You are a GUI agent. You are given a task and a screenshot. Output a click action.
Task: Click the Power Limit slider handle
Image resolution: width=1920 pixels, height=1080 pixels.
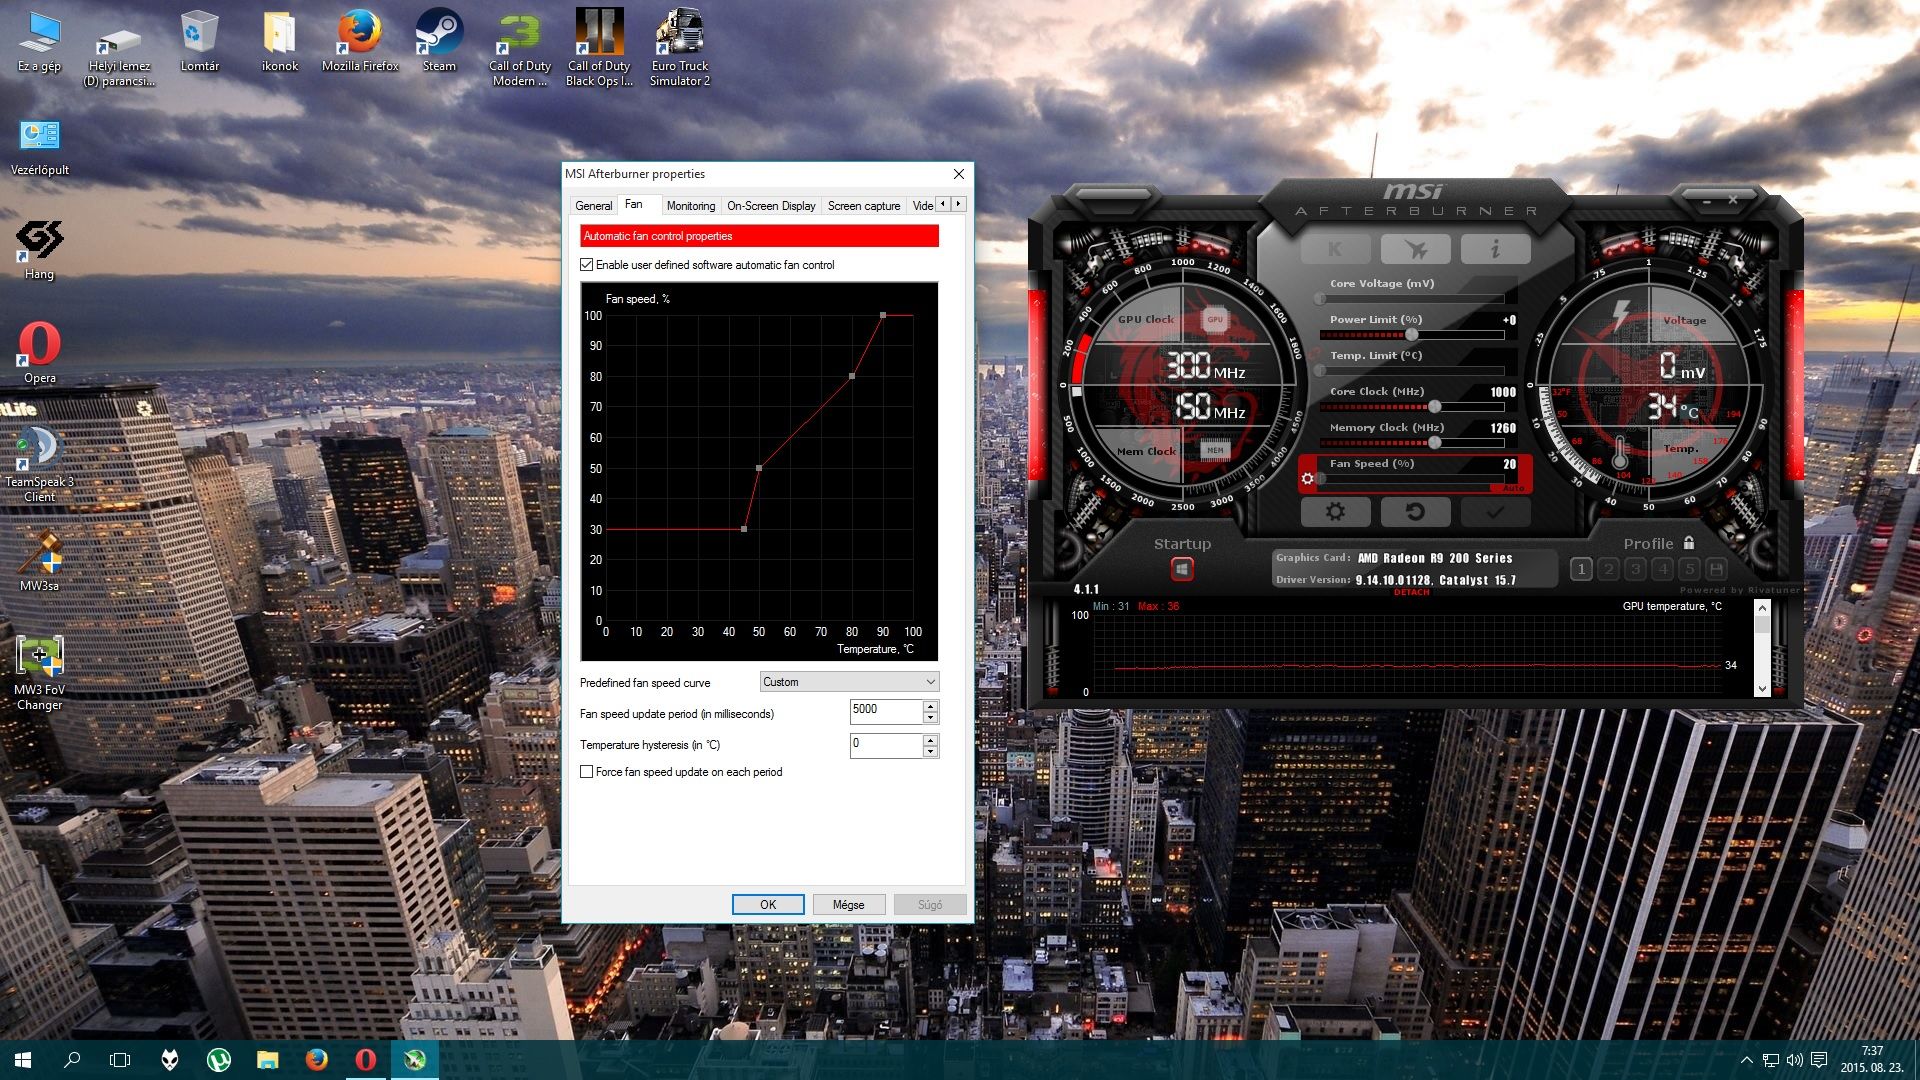(1411, 335)
